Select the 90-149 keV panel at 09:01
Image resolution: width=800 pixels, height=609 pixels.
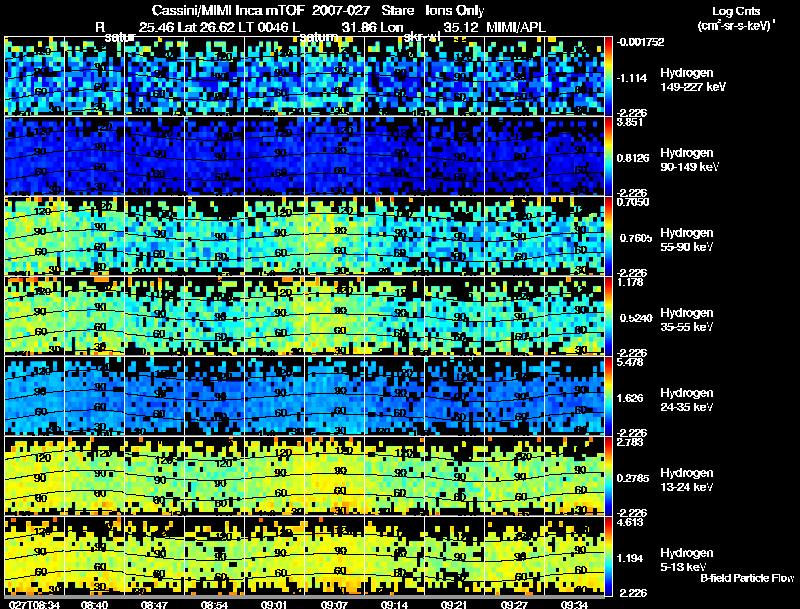(274, 156)
